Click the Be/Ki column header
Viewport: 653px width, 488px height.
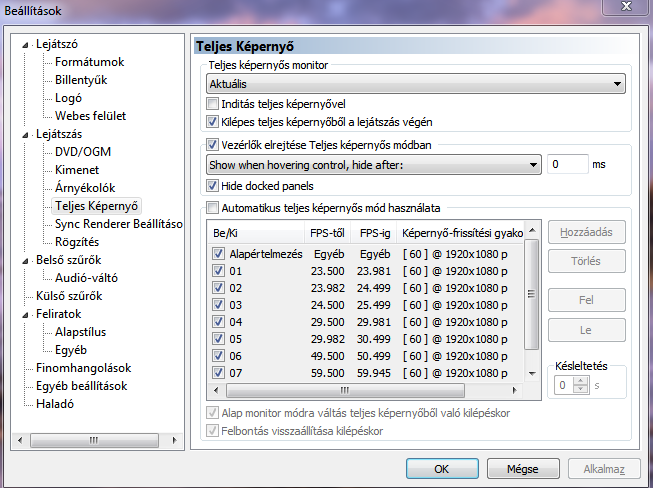point(256,233)
